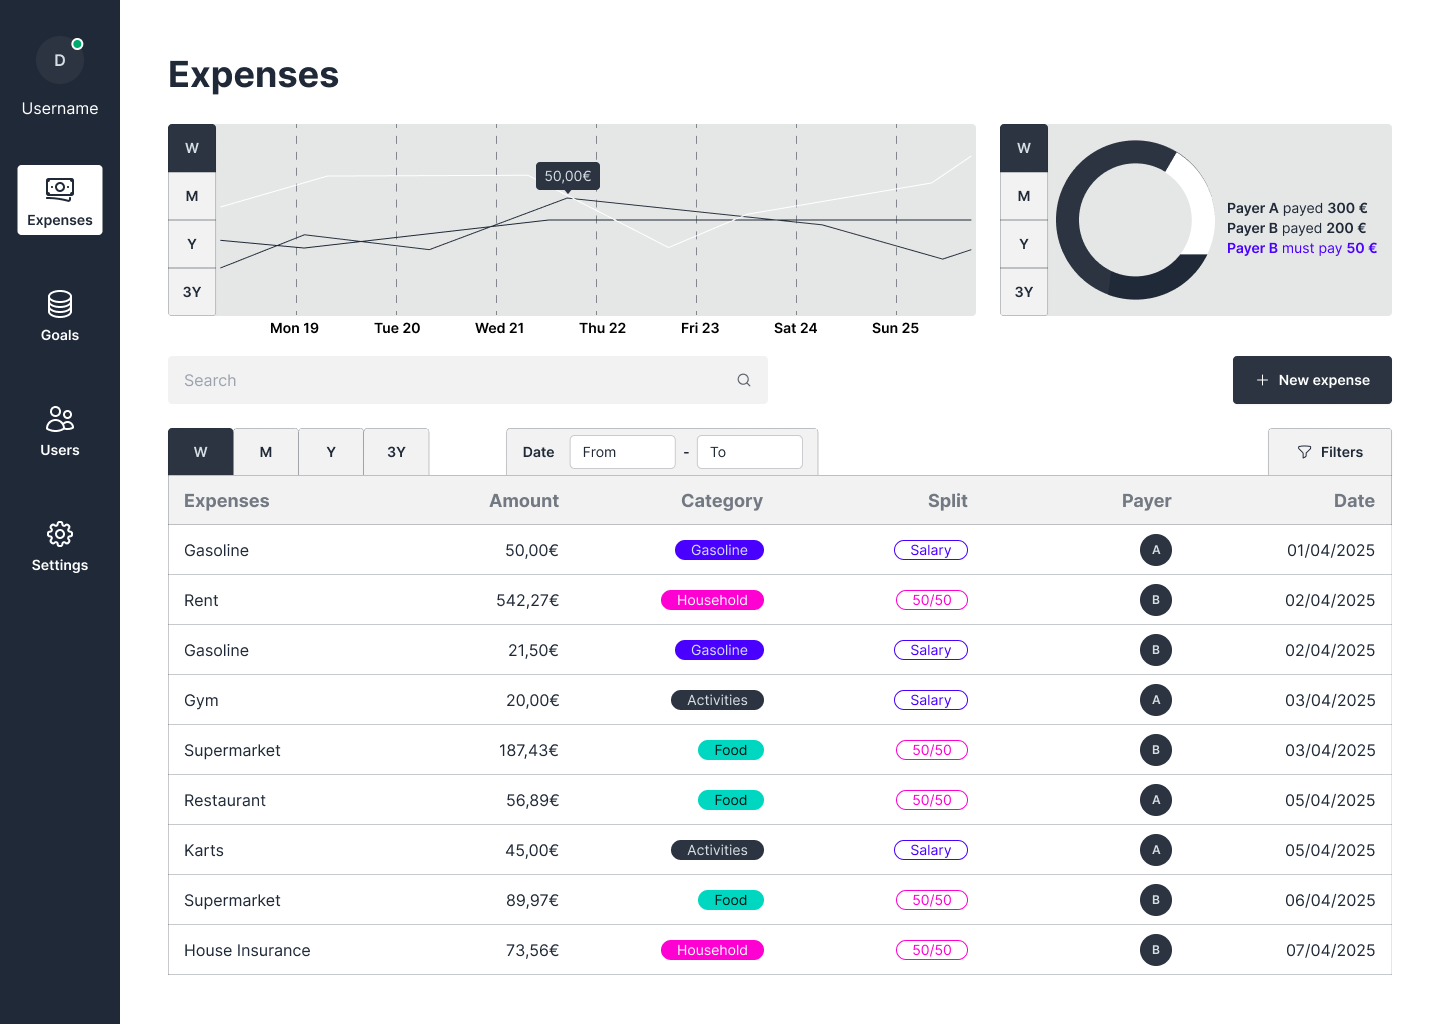Click the user avatar D

(60, 61)
